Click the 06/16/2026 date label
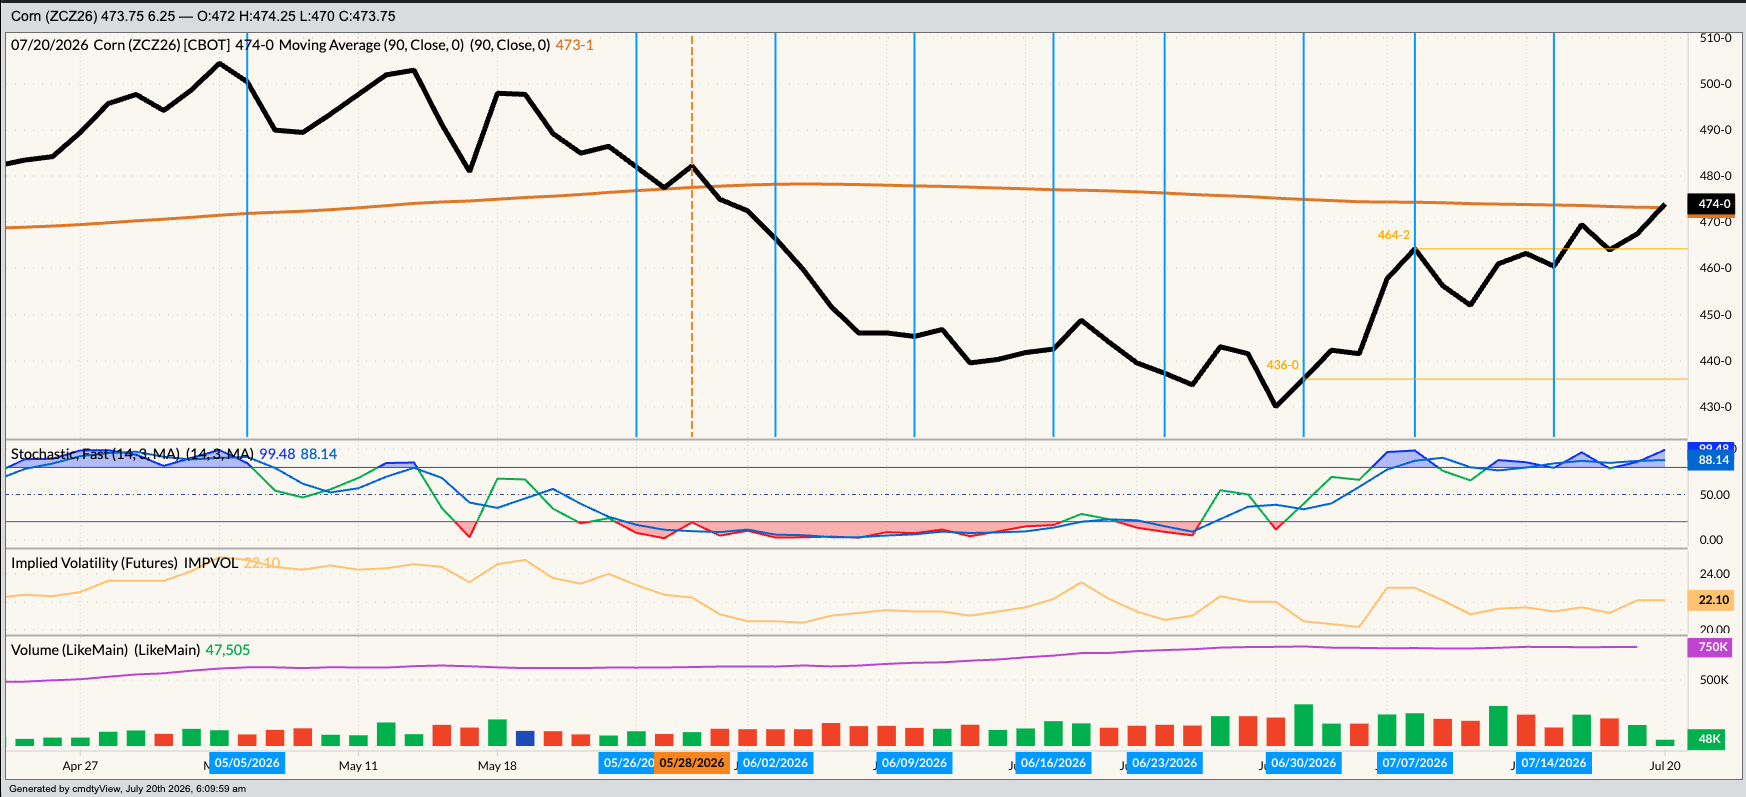The image size is (1746, 797). tap(1053, 763)
